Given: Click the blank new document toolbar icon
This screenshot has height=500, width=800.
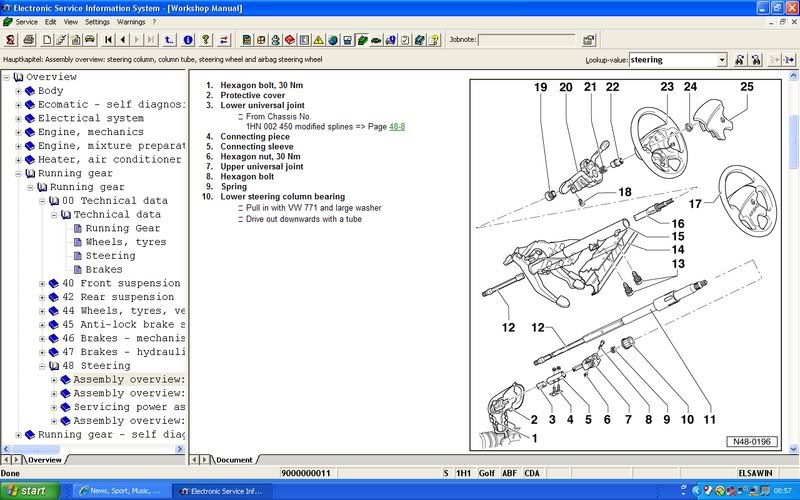Looking at the screenshot, I should (x=47, y=40).
